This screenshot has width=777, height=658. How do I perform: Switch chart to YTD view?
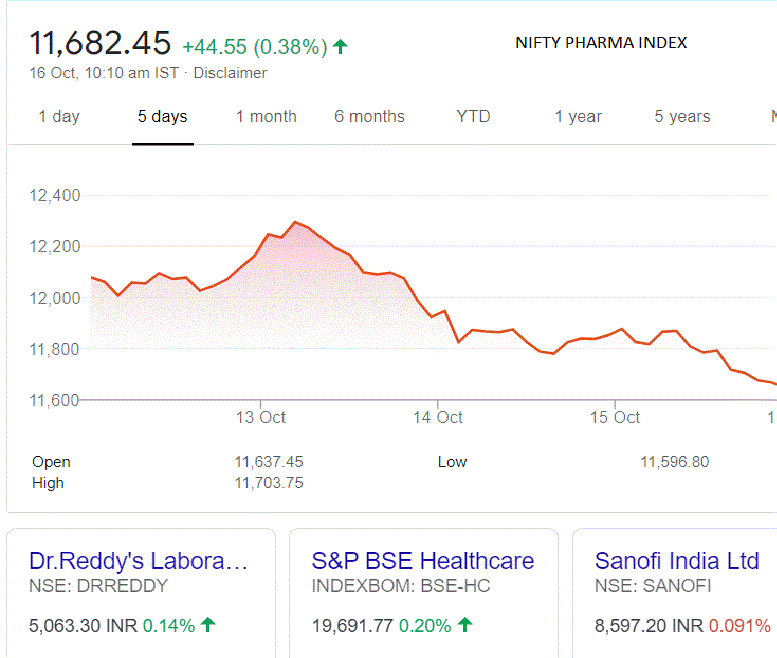(x=473, y=117)
